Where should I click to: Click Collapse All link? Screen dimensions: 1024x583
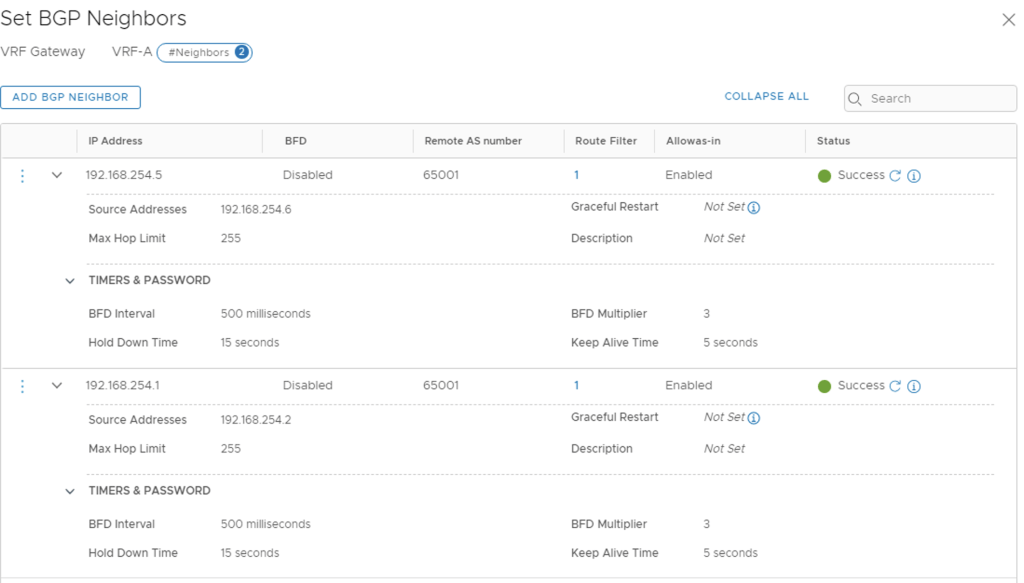(x=766, y=97)
